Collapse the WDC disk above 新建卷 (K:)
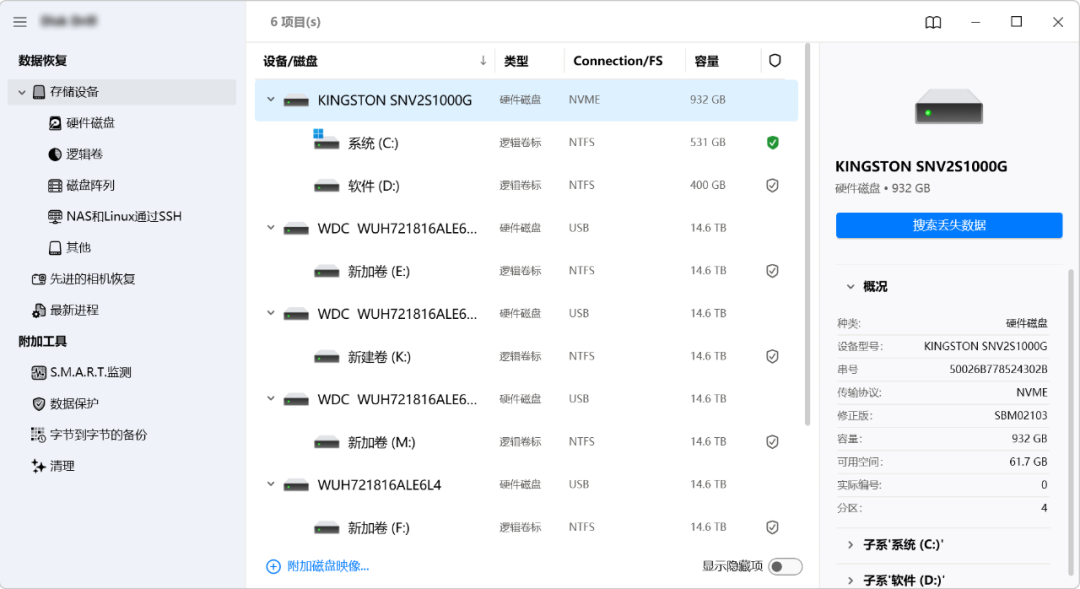 click(271, 313)
